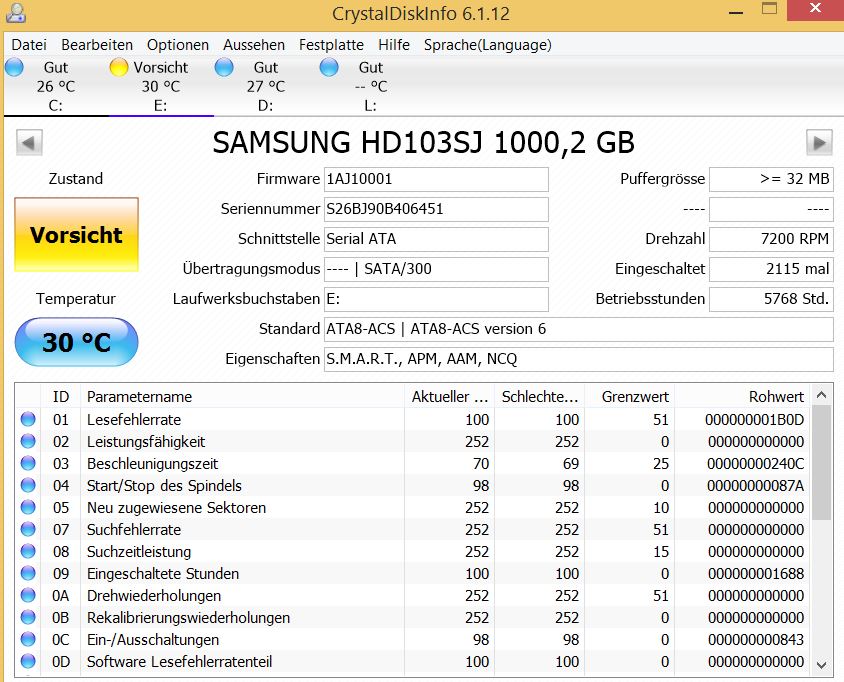Click status dot of Start/Stop des Spindels row
The height and width of the screenshot is (682, 844).
pyautogui.click(x=28, y=486)
